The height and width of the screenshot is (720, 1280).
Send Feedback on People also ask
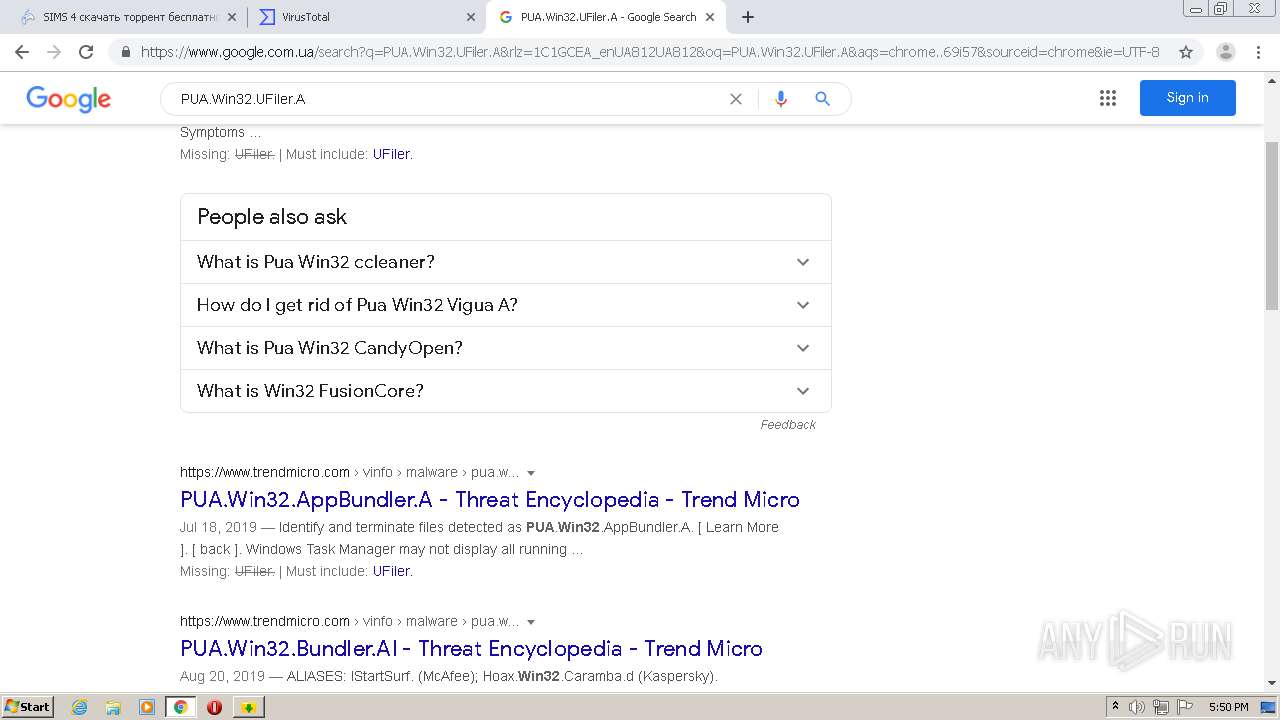[x=788, y=425]
